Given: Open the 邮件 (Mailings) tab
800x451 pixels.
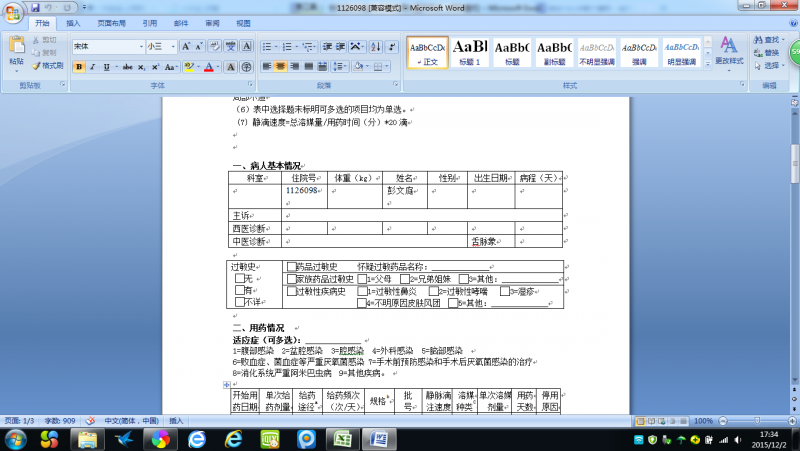Looking at the screenshot, I should 181,23.
